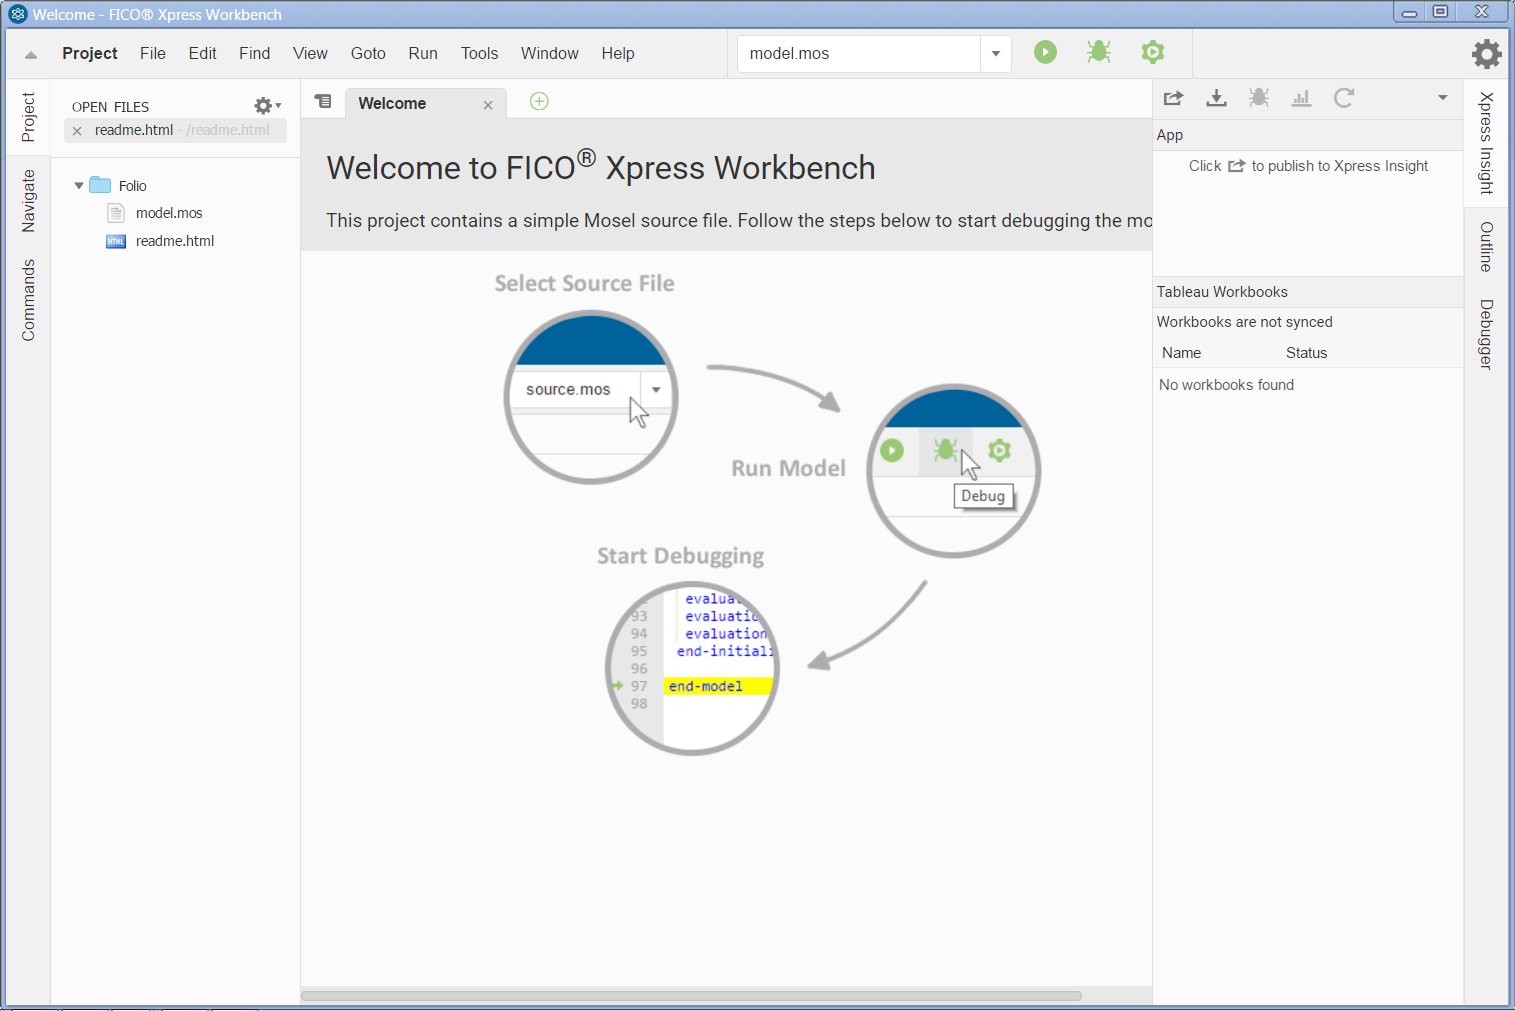
Task: Click the readme.html HTML file icon
Action: click(x=116, y=241)
